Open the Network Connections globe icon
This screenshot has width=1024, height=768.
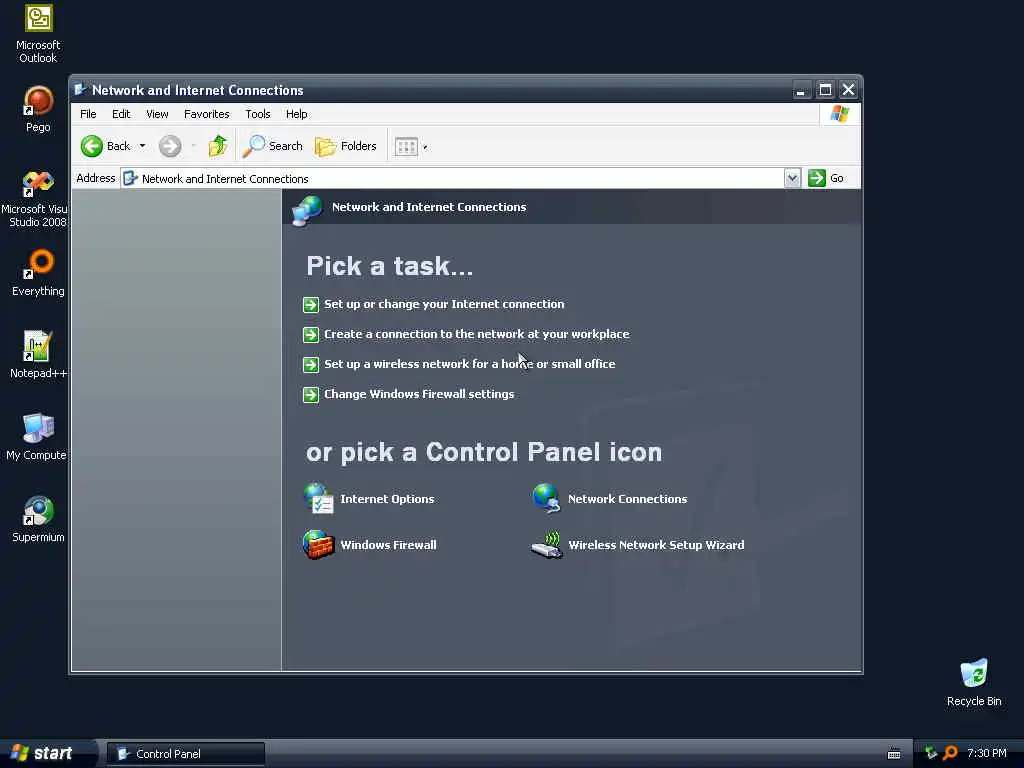547,499
